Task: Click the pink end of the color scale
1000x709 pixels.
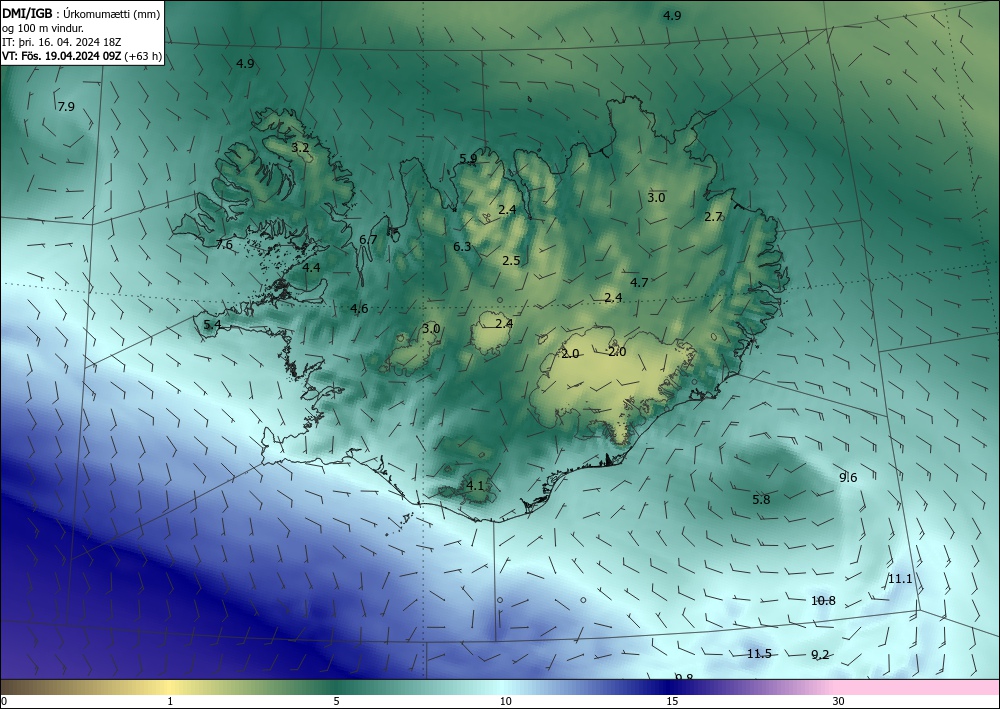Action: point(918,687)
